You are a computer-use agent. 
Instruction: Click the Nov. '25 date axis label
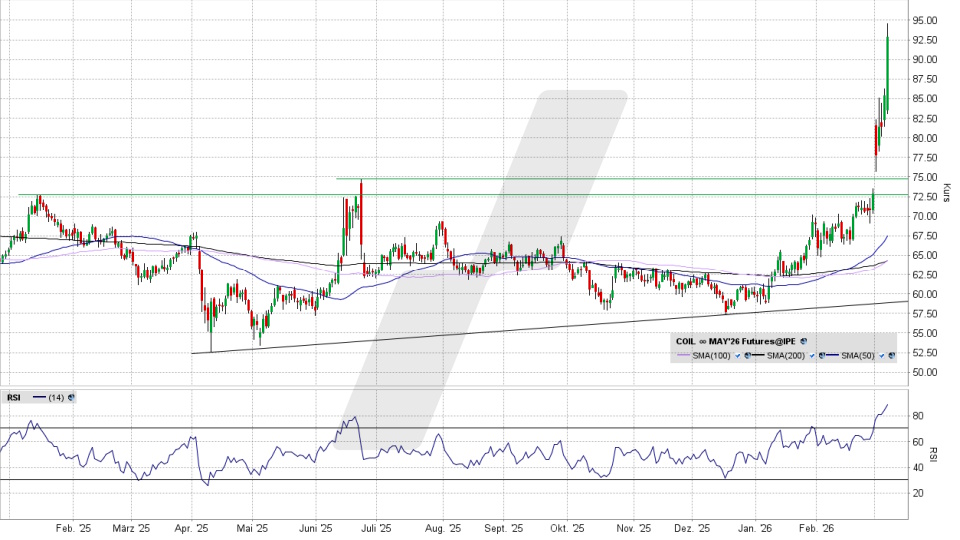(x=634, y=528)
